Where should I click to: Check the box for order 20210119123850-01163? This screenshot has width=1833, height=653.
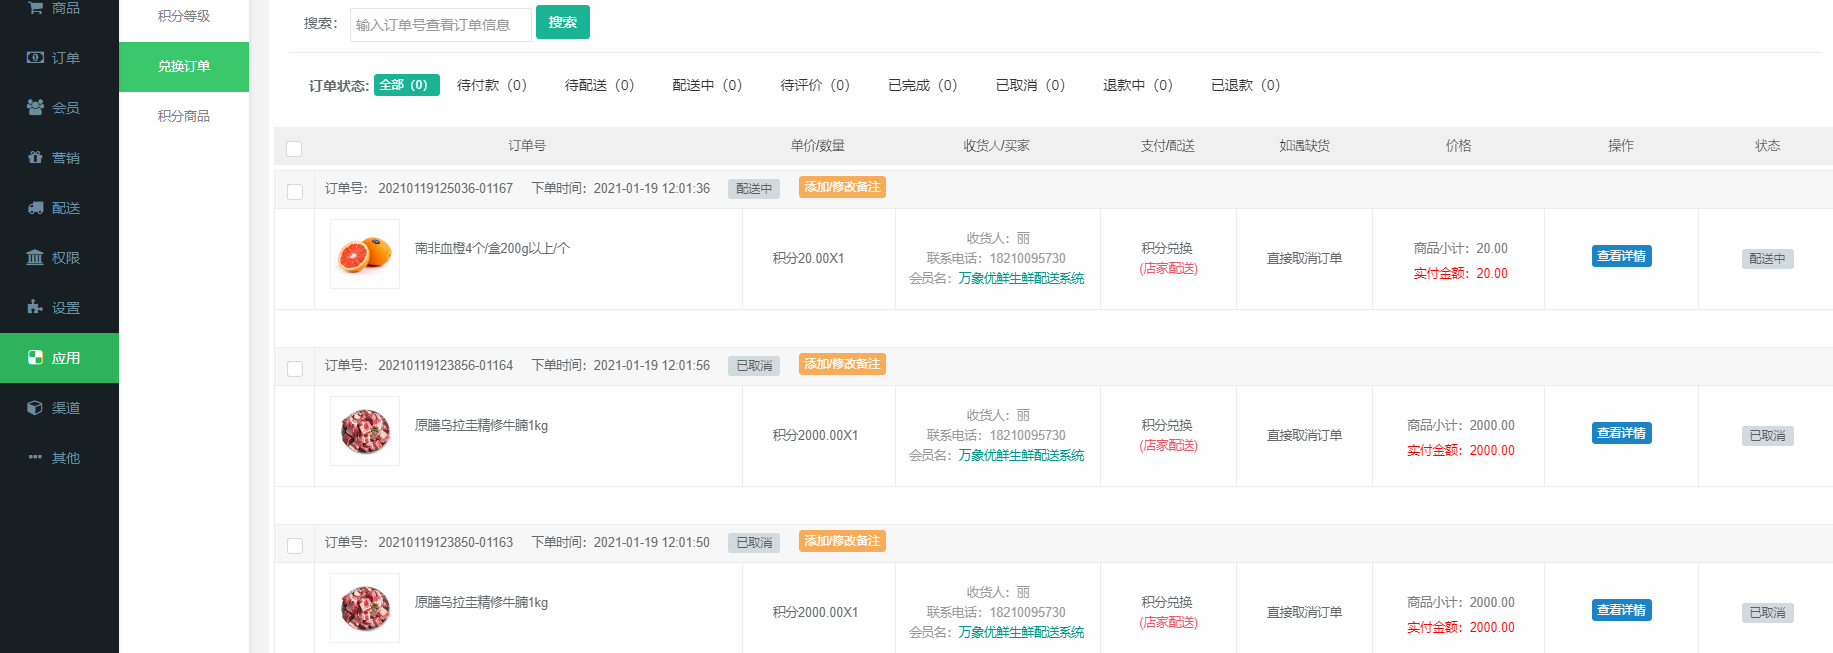coord(295,546)
